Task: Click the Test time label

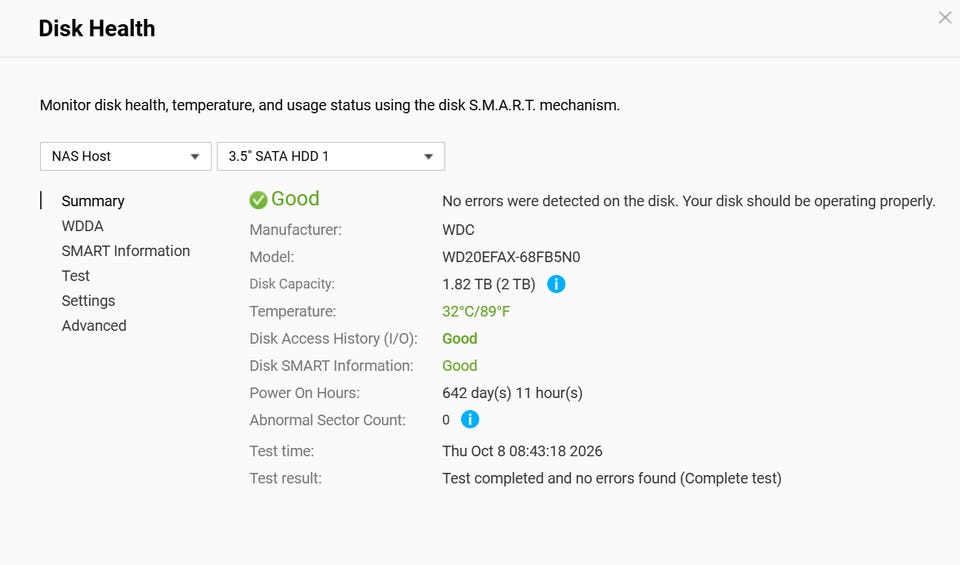Action: pyautogui.click(x=282, y=451)
